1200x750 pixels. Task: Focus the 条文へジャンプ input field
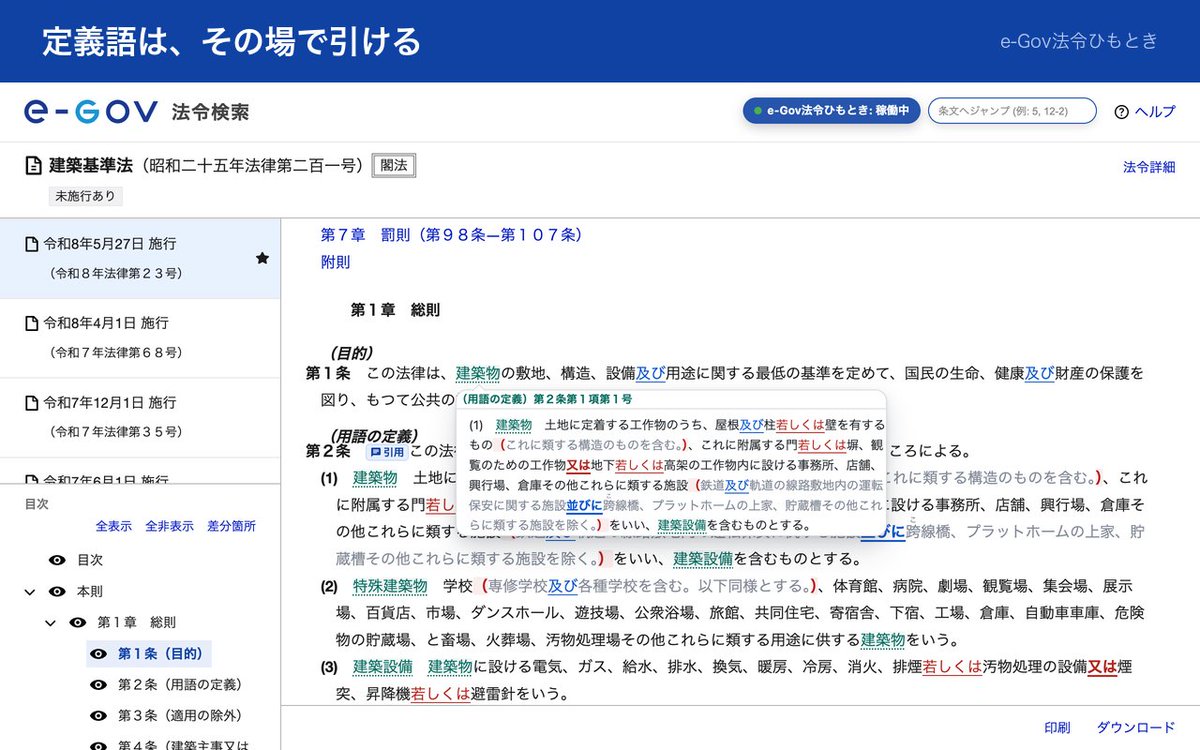pos(1012,111)
